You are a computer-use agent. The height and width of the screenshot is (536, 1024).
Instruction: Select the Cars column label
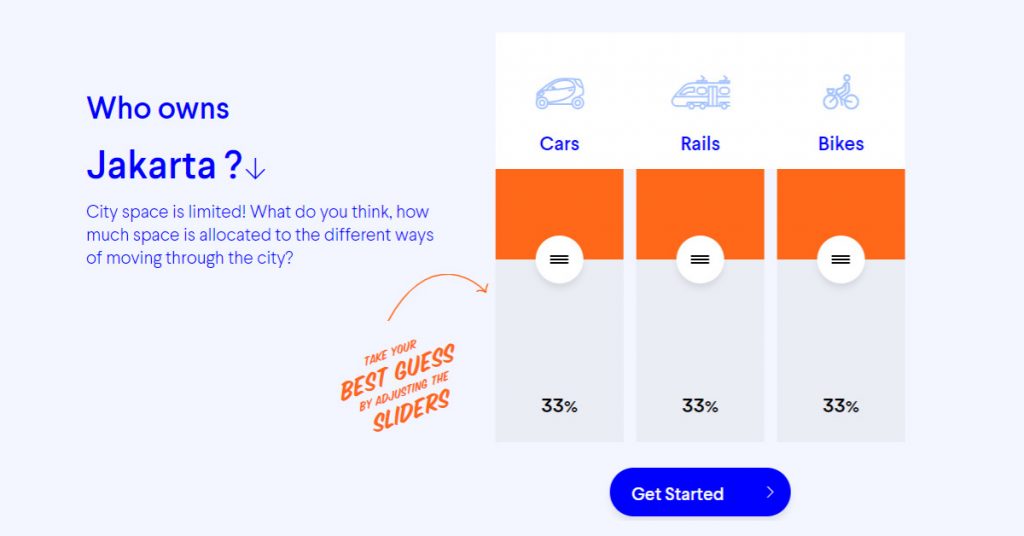(559, 144)
